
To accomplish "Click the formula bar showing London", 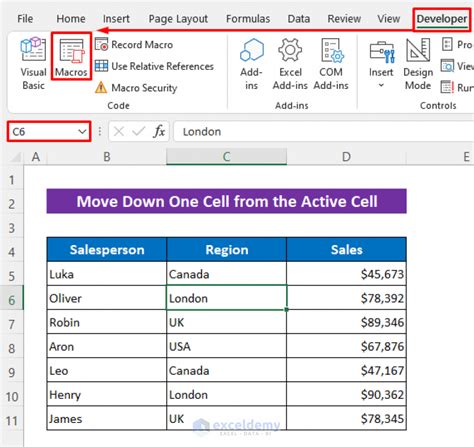I will pos(323,132).
